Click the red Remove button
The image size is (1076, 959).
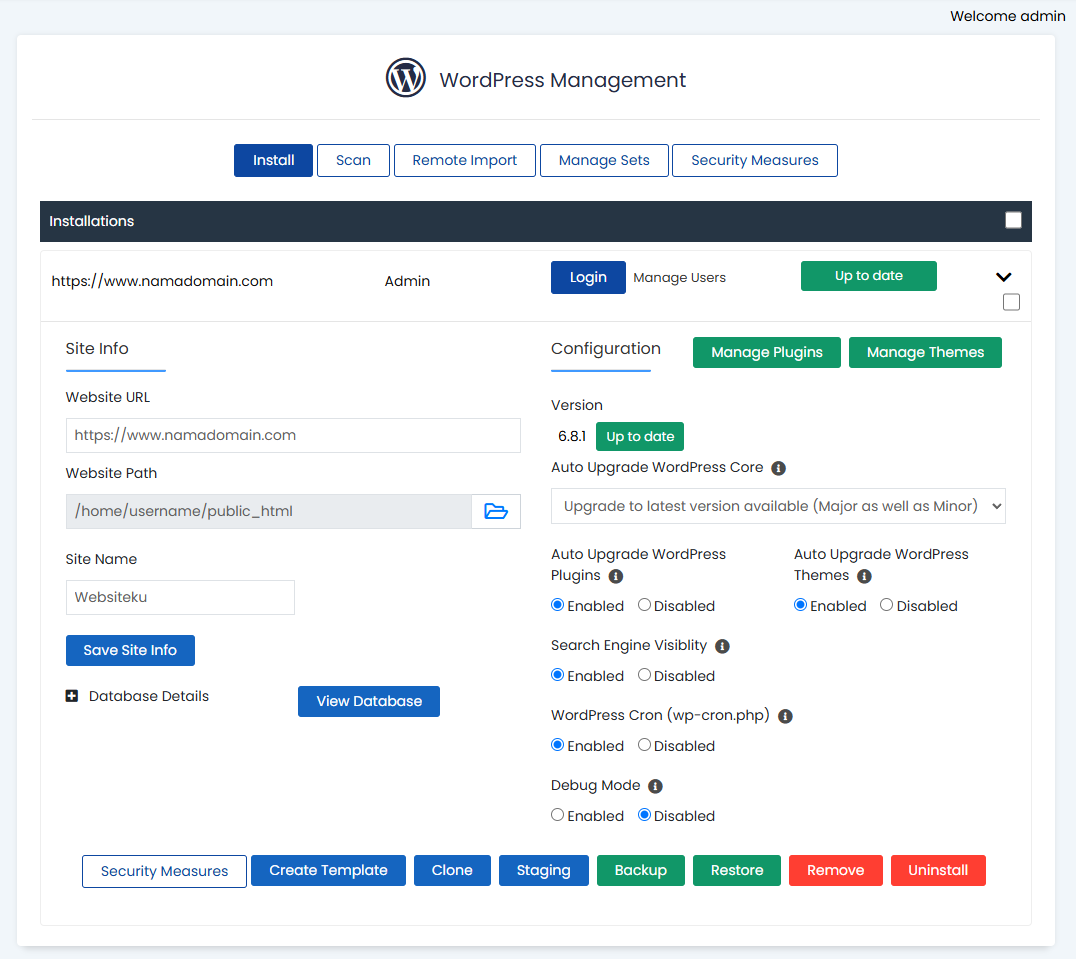click(836, 871)
